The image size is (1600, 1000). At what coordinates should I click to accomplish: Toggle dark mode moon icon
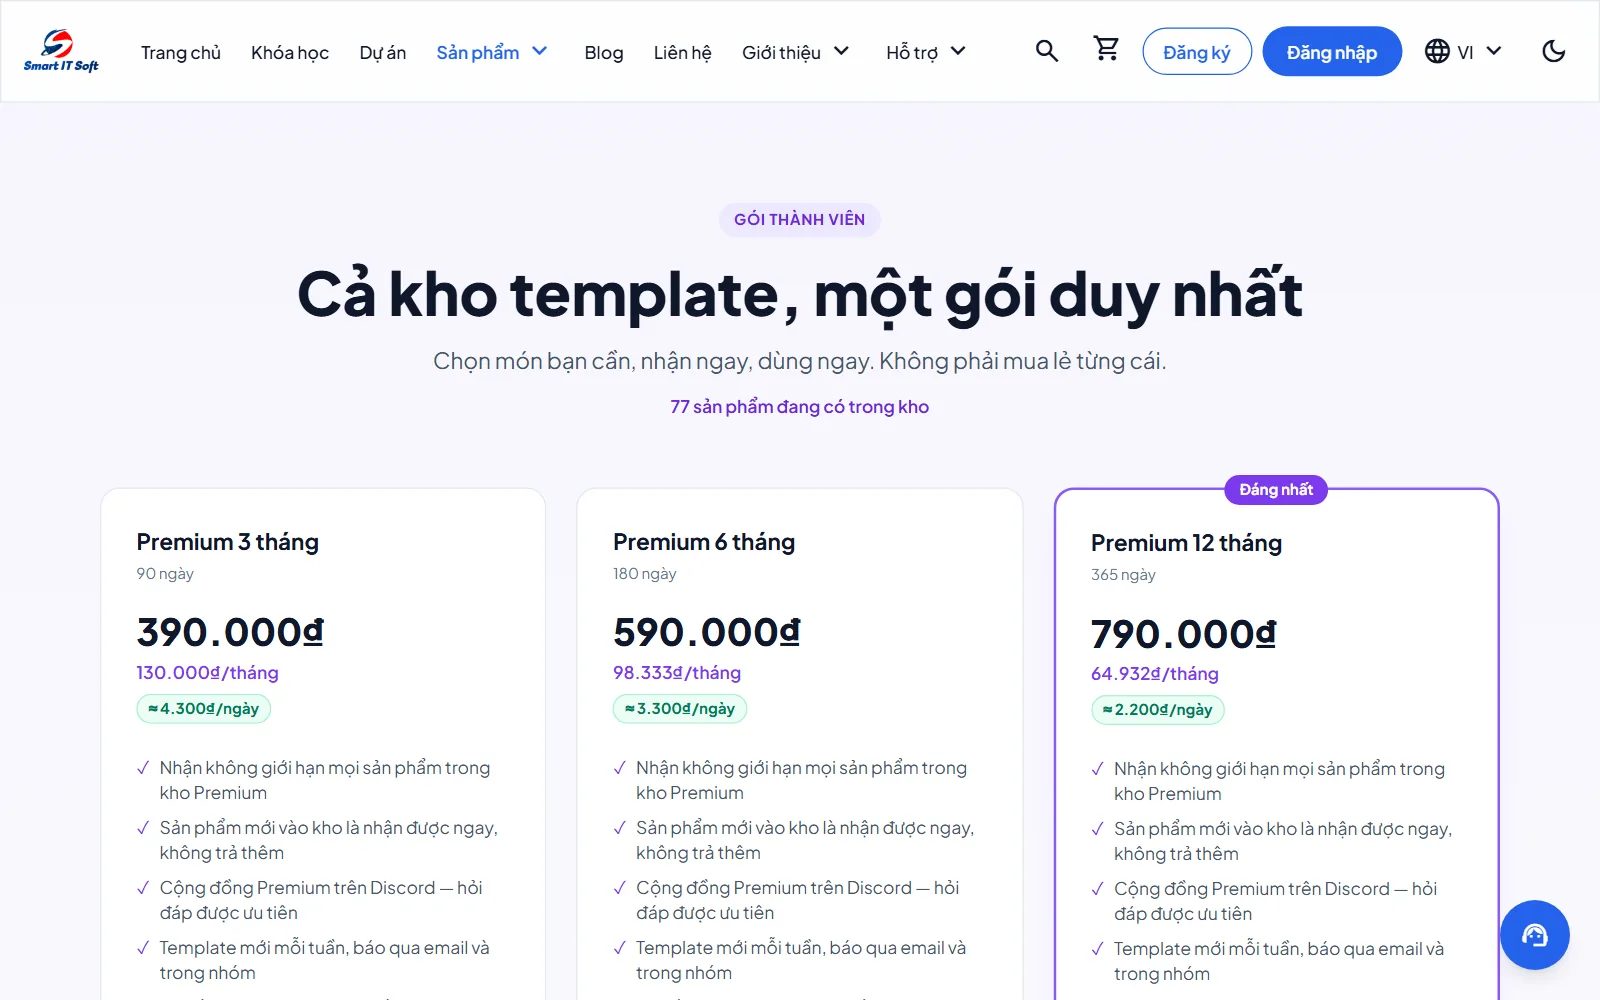1553,51
